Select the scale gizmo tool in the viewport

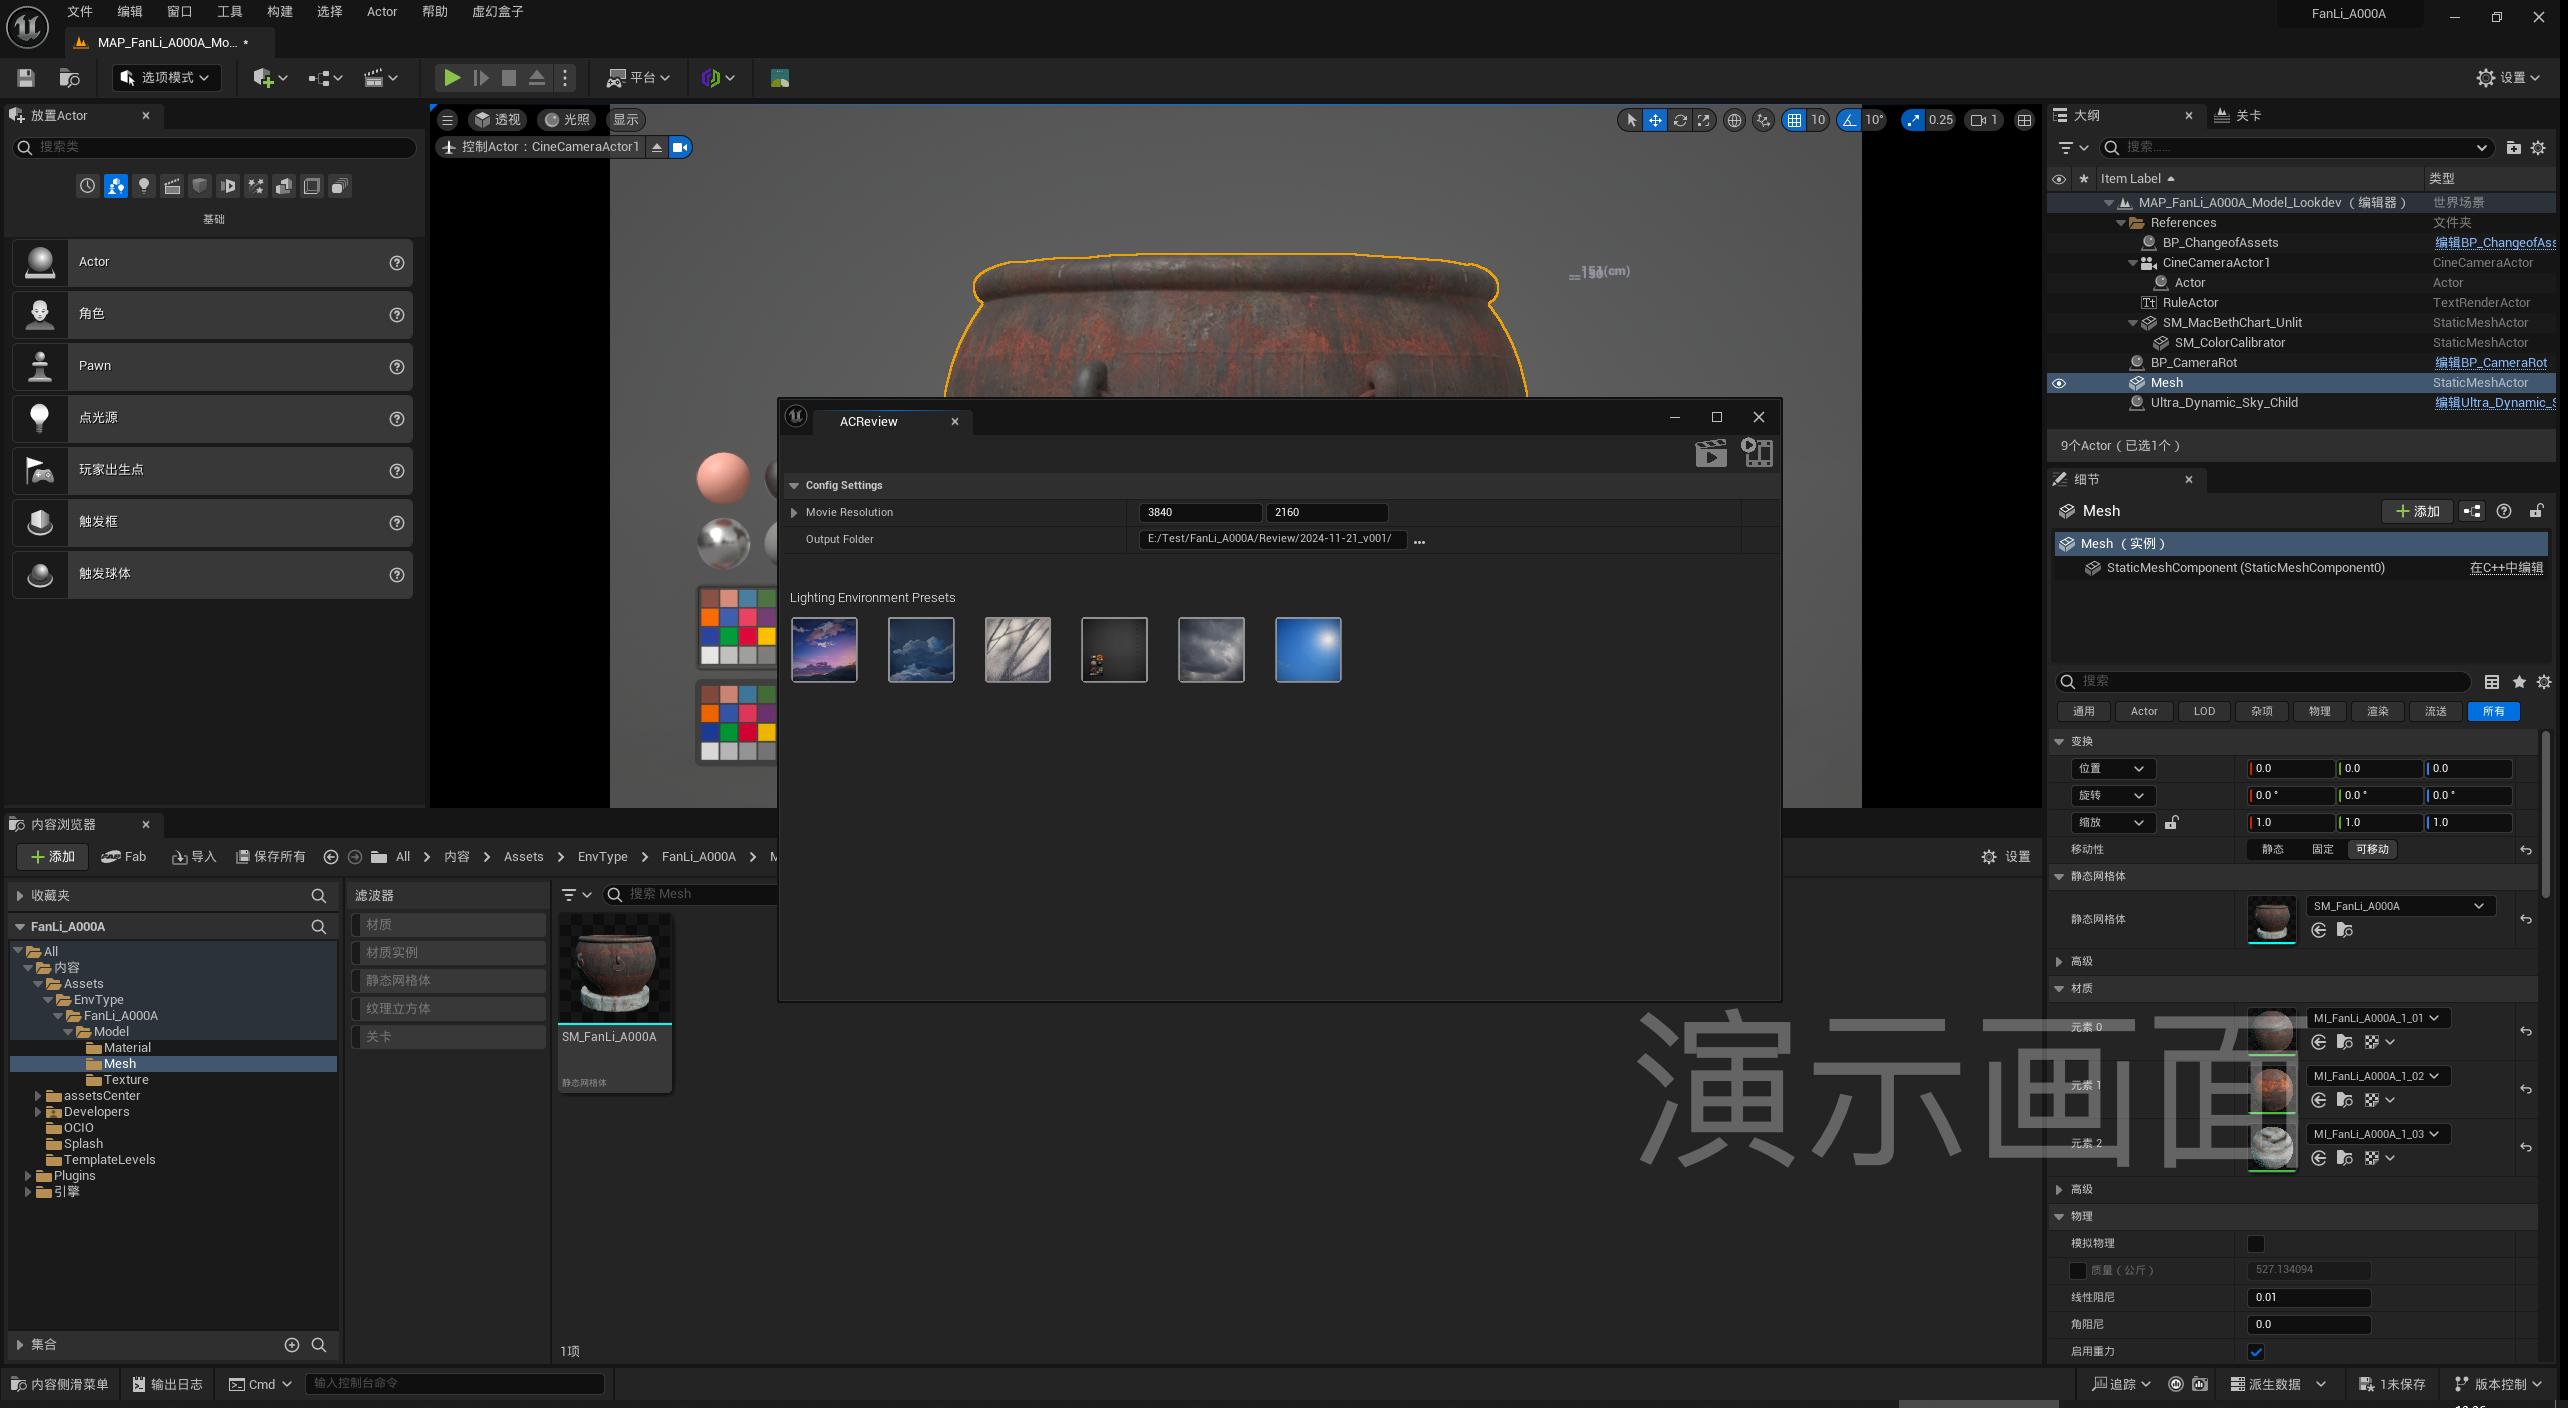(x=1704, y=120)
